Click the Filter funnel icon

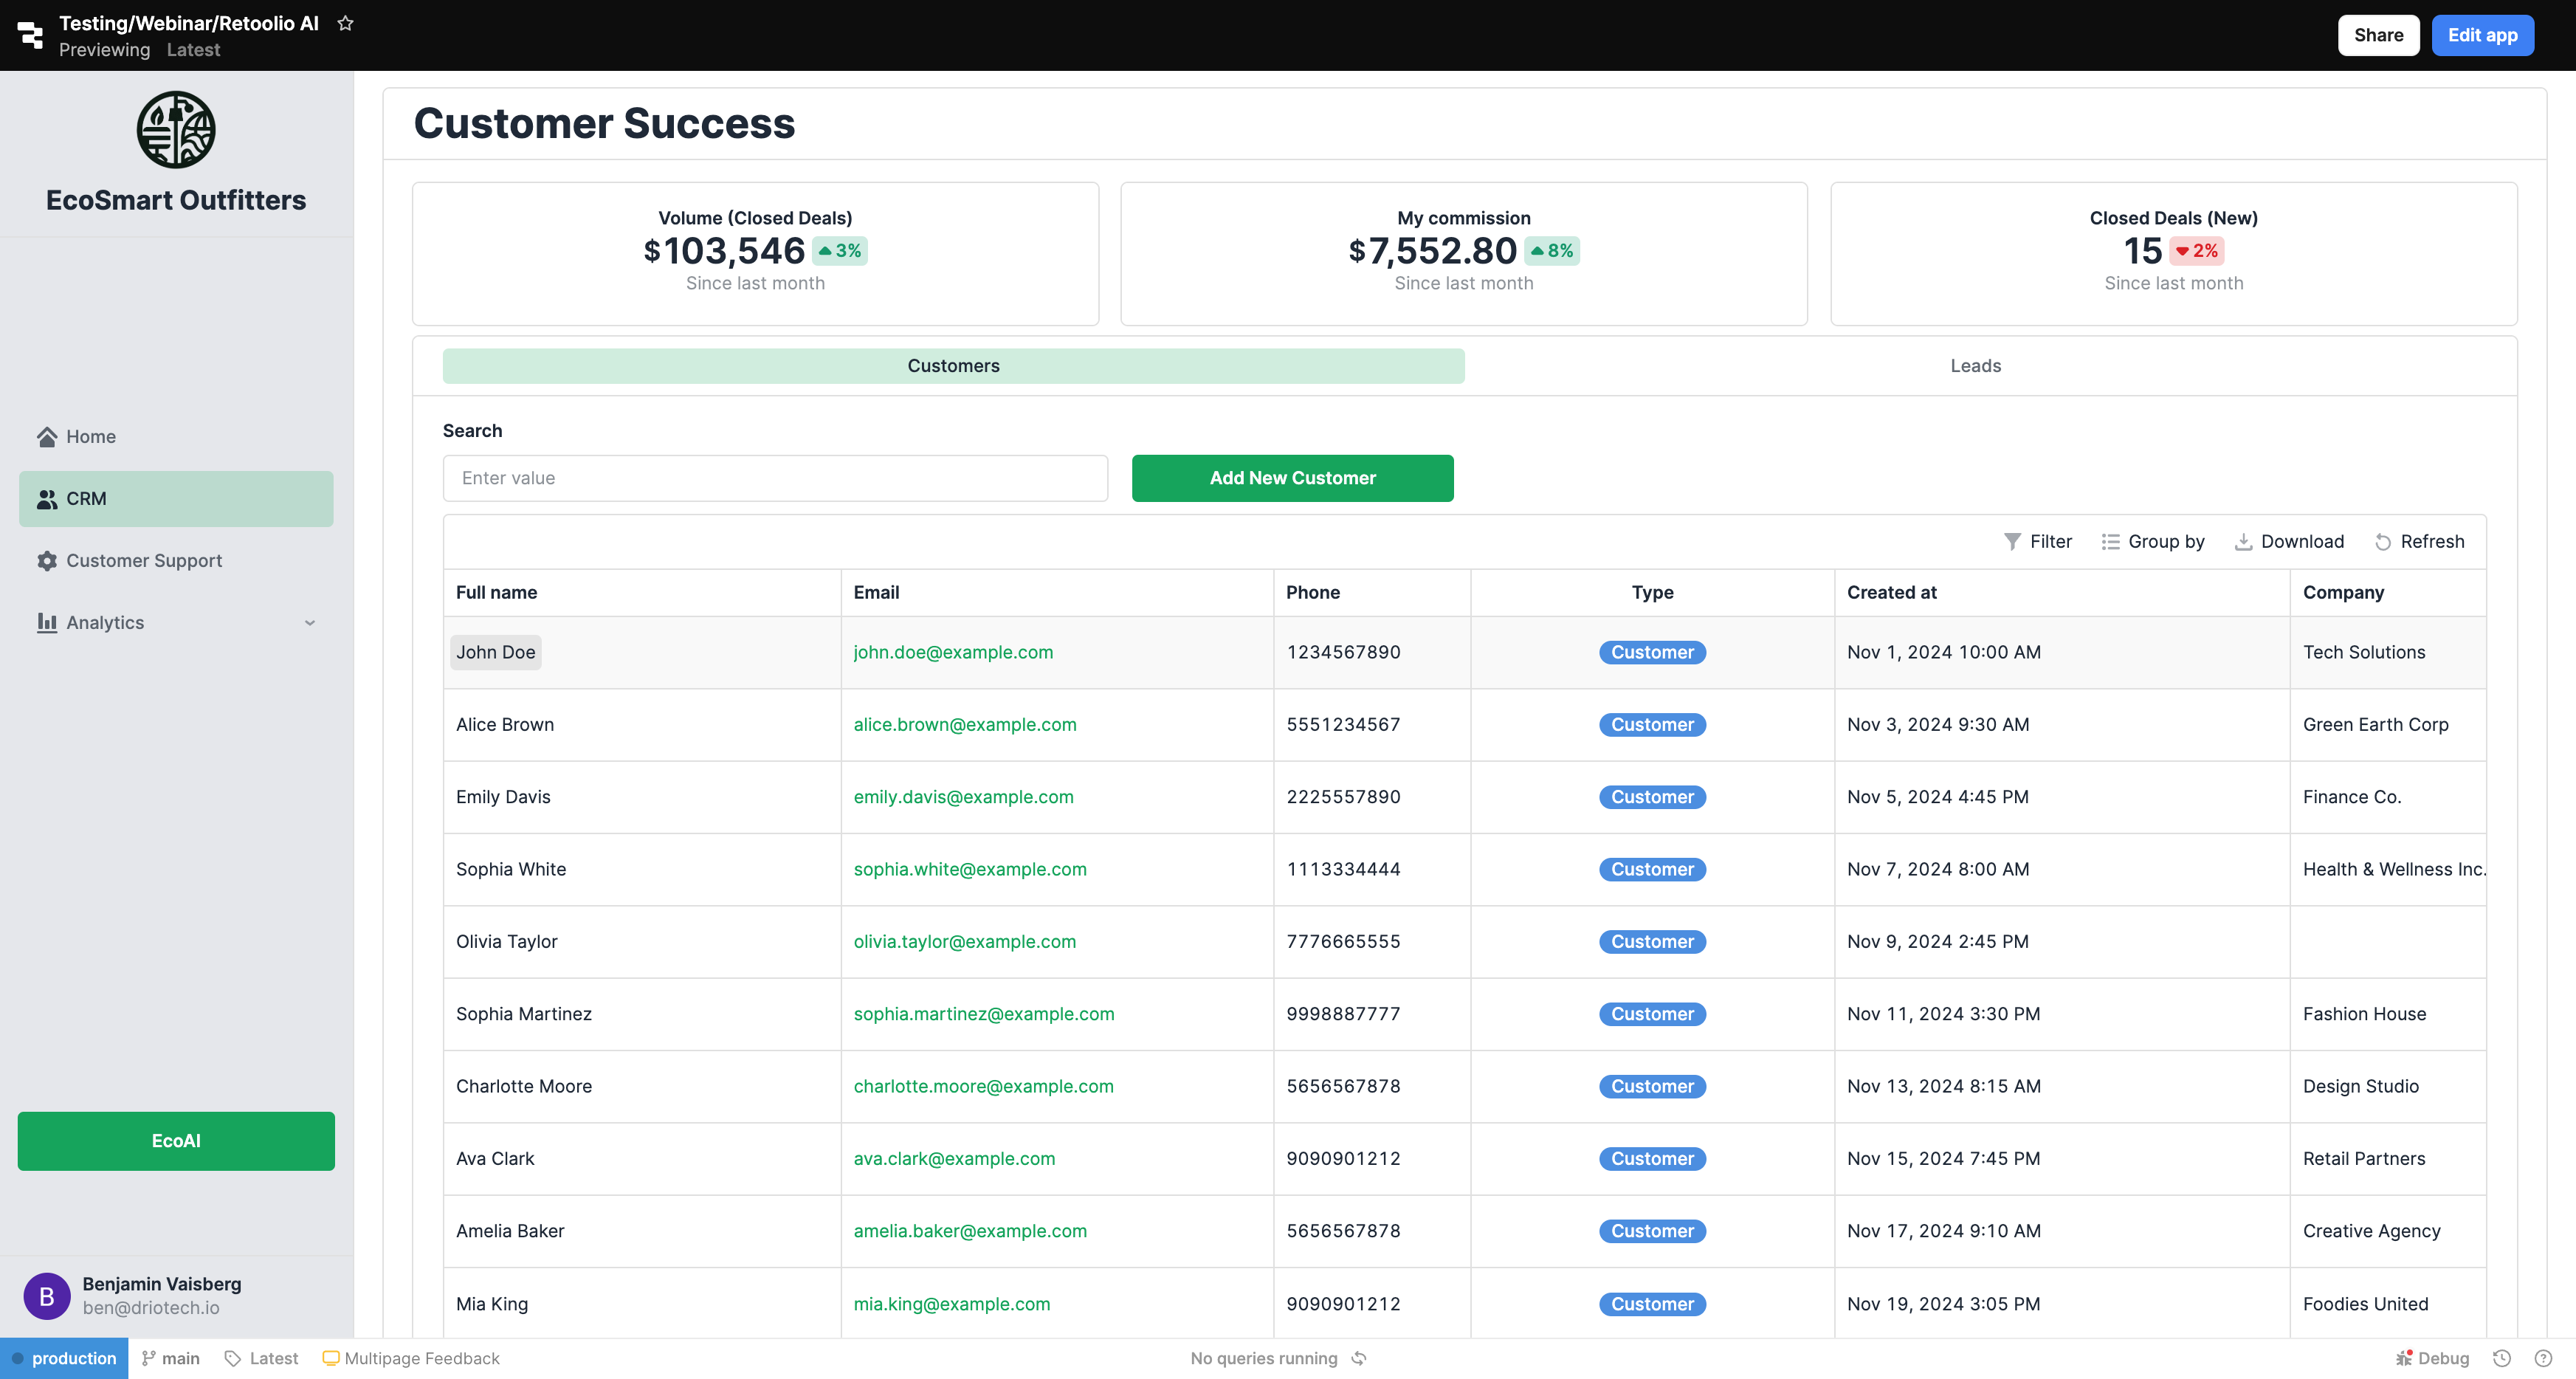(x=2012, y=542)
